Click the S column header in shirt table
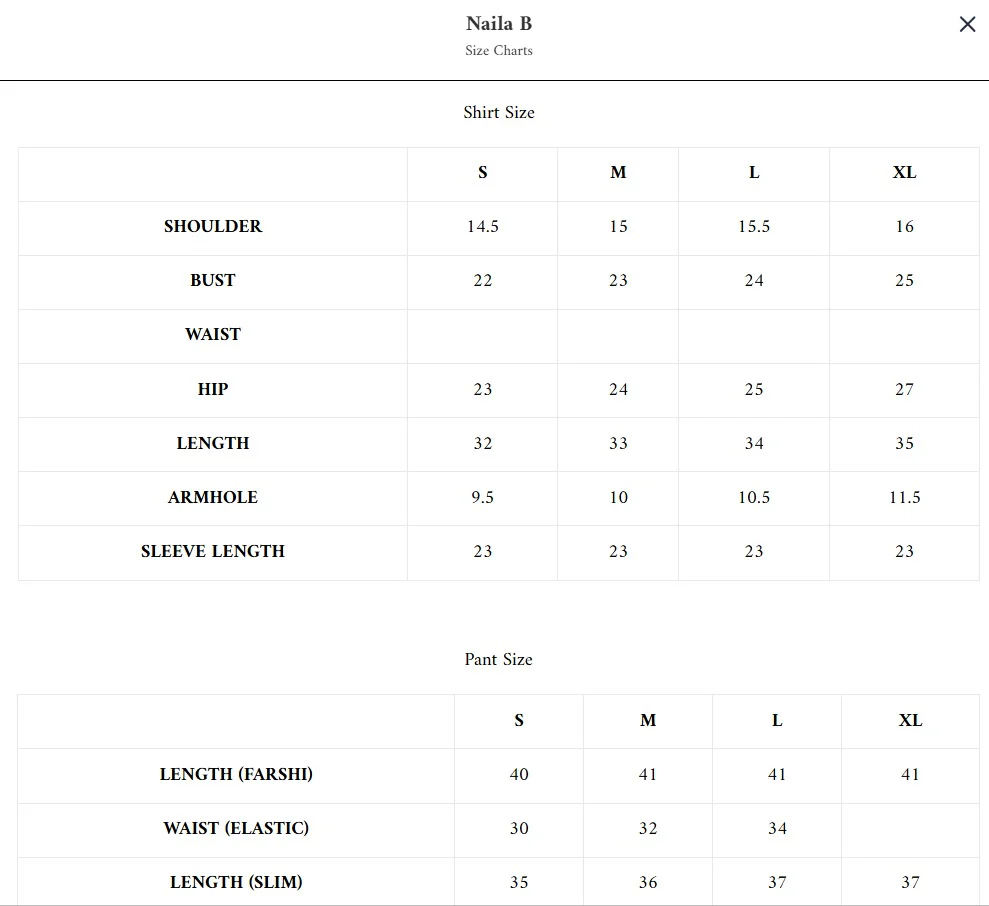The image size is (989, 906). (483, 172)
